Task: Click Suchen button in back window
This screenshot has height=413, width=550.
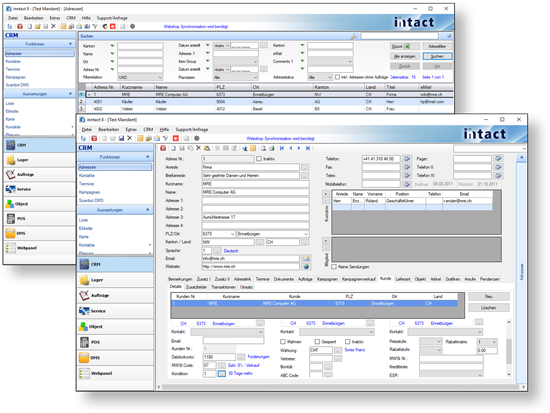Action: pyautogui.click(x=437, y=56)
